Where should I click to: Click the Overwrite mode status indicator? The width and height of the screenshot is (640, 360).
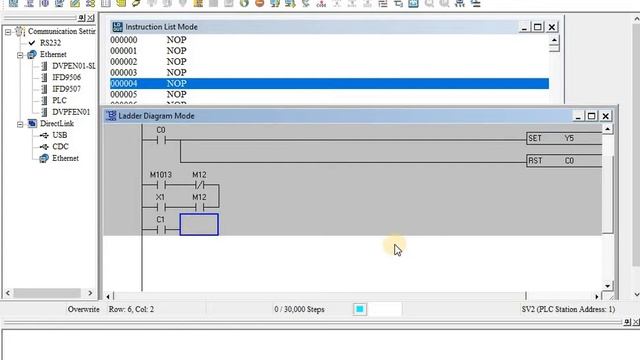point(84,309)
